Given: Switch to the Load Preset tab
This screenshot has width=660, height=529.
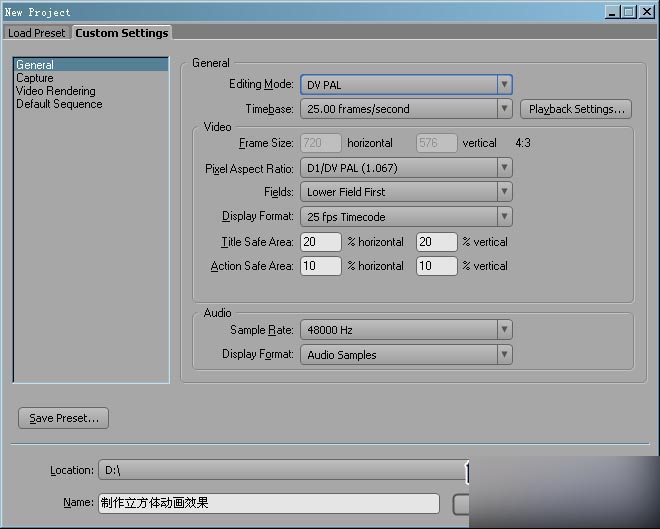Looking at the screenshot, I should pyautogui.click(x=36, y=33).
